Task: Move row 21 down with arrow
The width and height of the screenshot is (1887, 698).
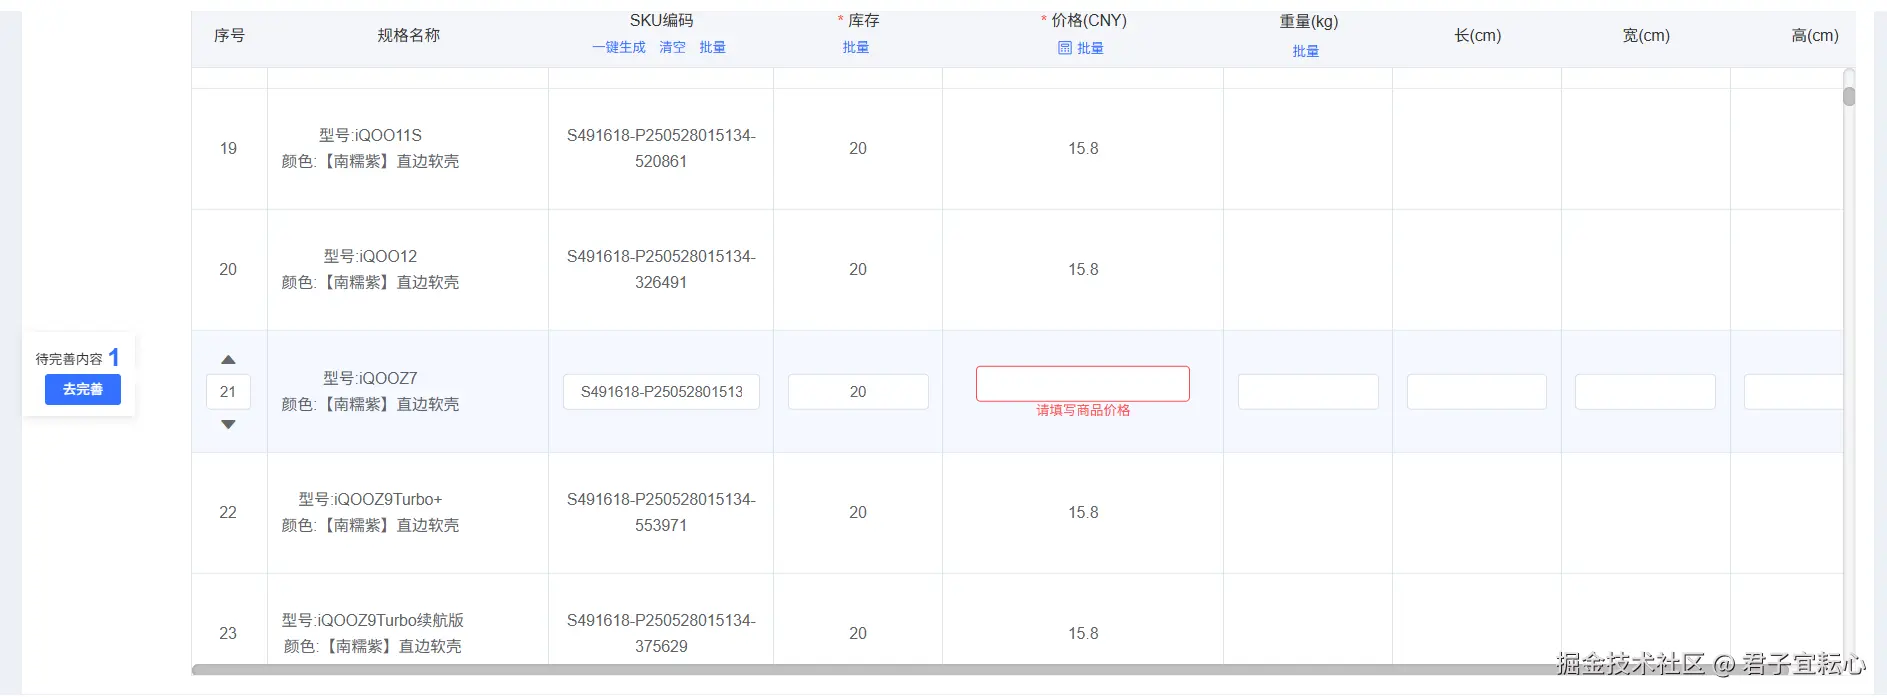Action: pos(228,425)
